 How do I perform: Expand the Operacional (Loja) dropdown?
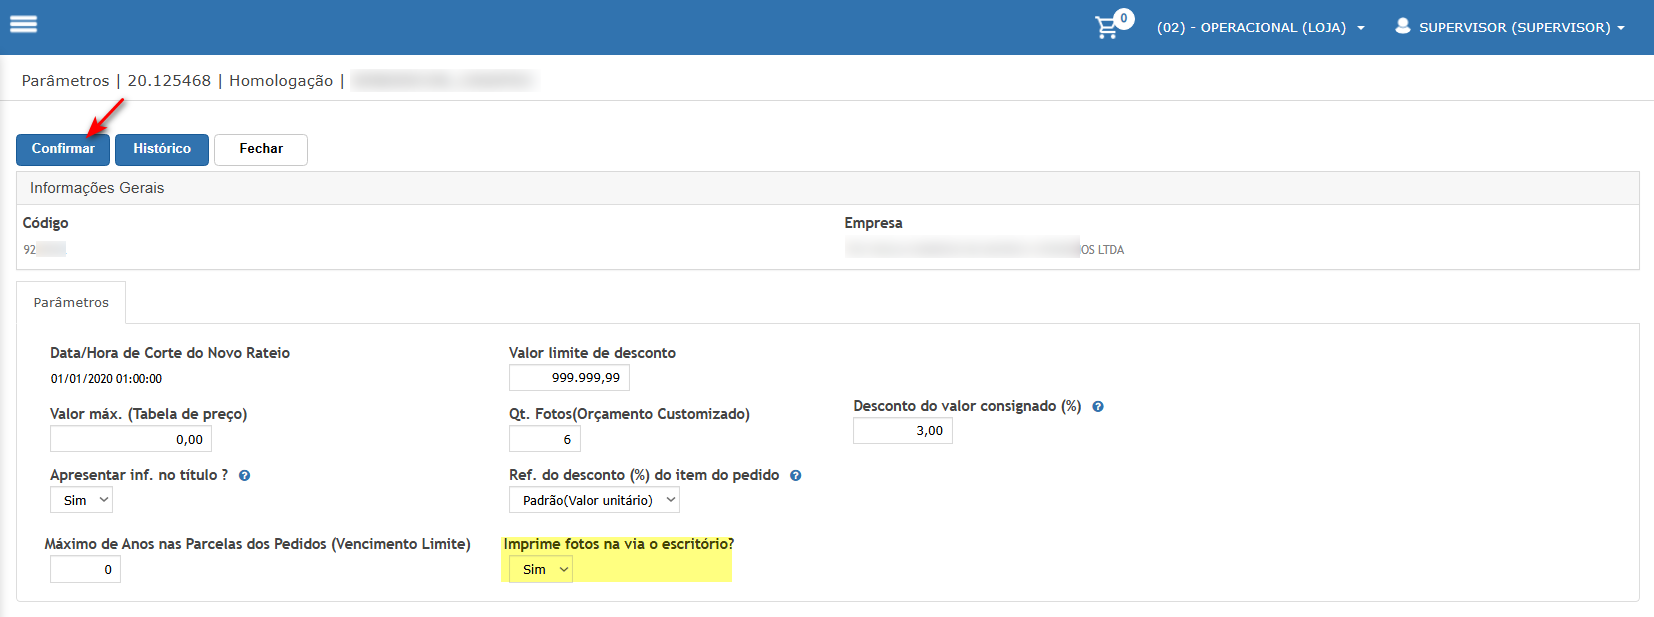(1260, 28)
